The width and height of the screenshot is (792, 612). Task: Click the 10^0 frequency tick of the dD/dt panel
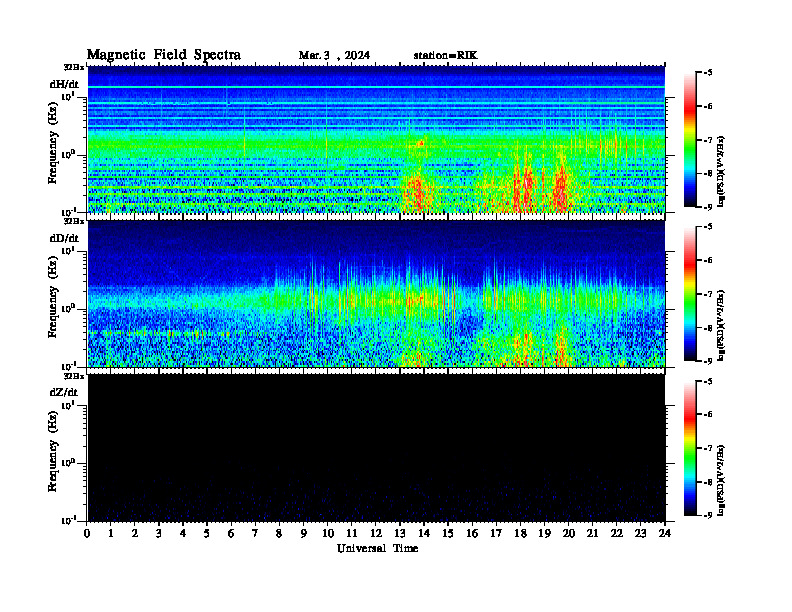pos(68,308)
